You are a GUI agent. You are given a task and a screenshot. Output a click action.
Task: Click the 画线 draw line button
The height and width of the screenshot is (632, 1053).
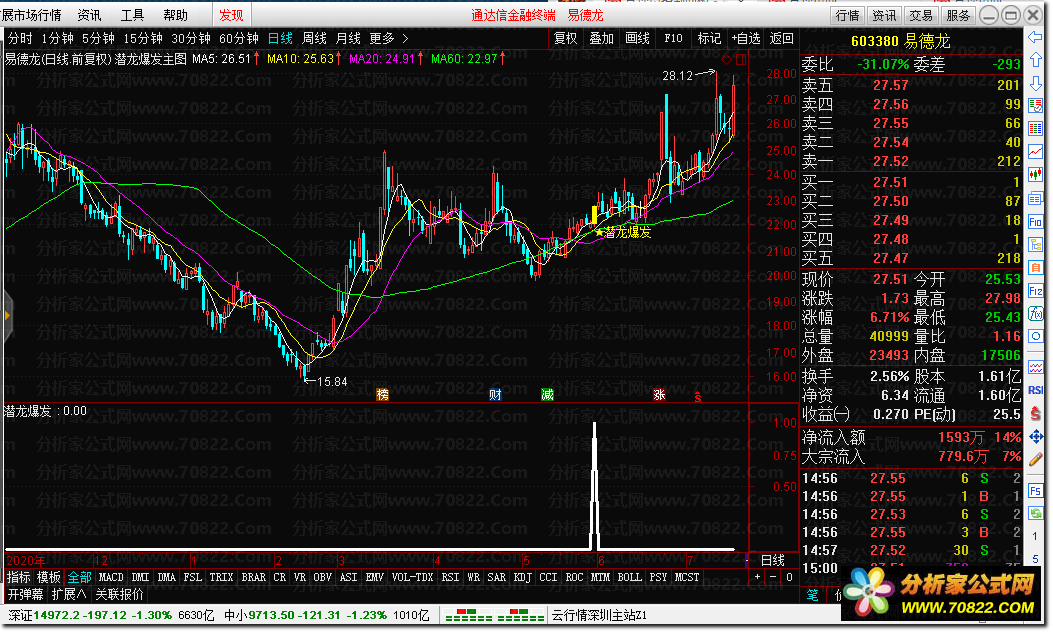click(637, 38)
